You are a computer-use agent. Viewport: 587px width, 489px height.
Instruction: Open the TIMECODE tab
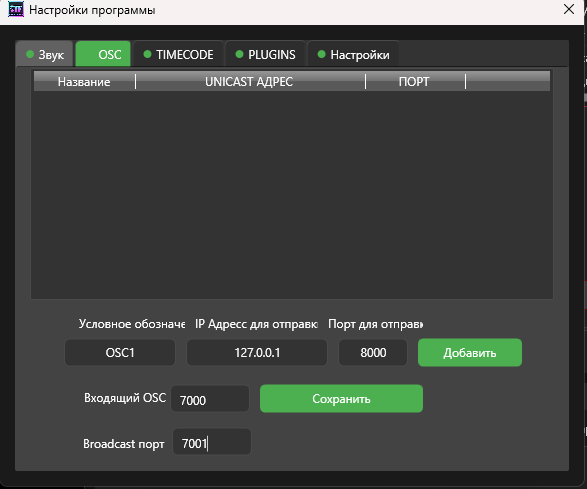[x=178, y=54]
